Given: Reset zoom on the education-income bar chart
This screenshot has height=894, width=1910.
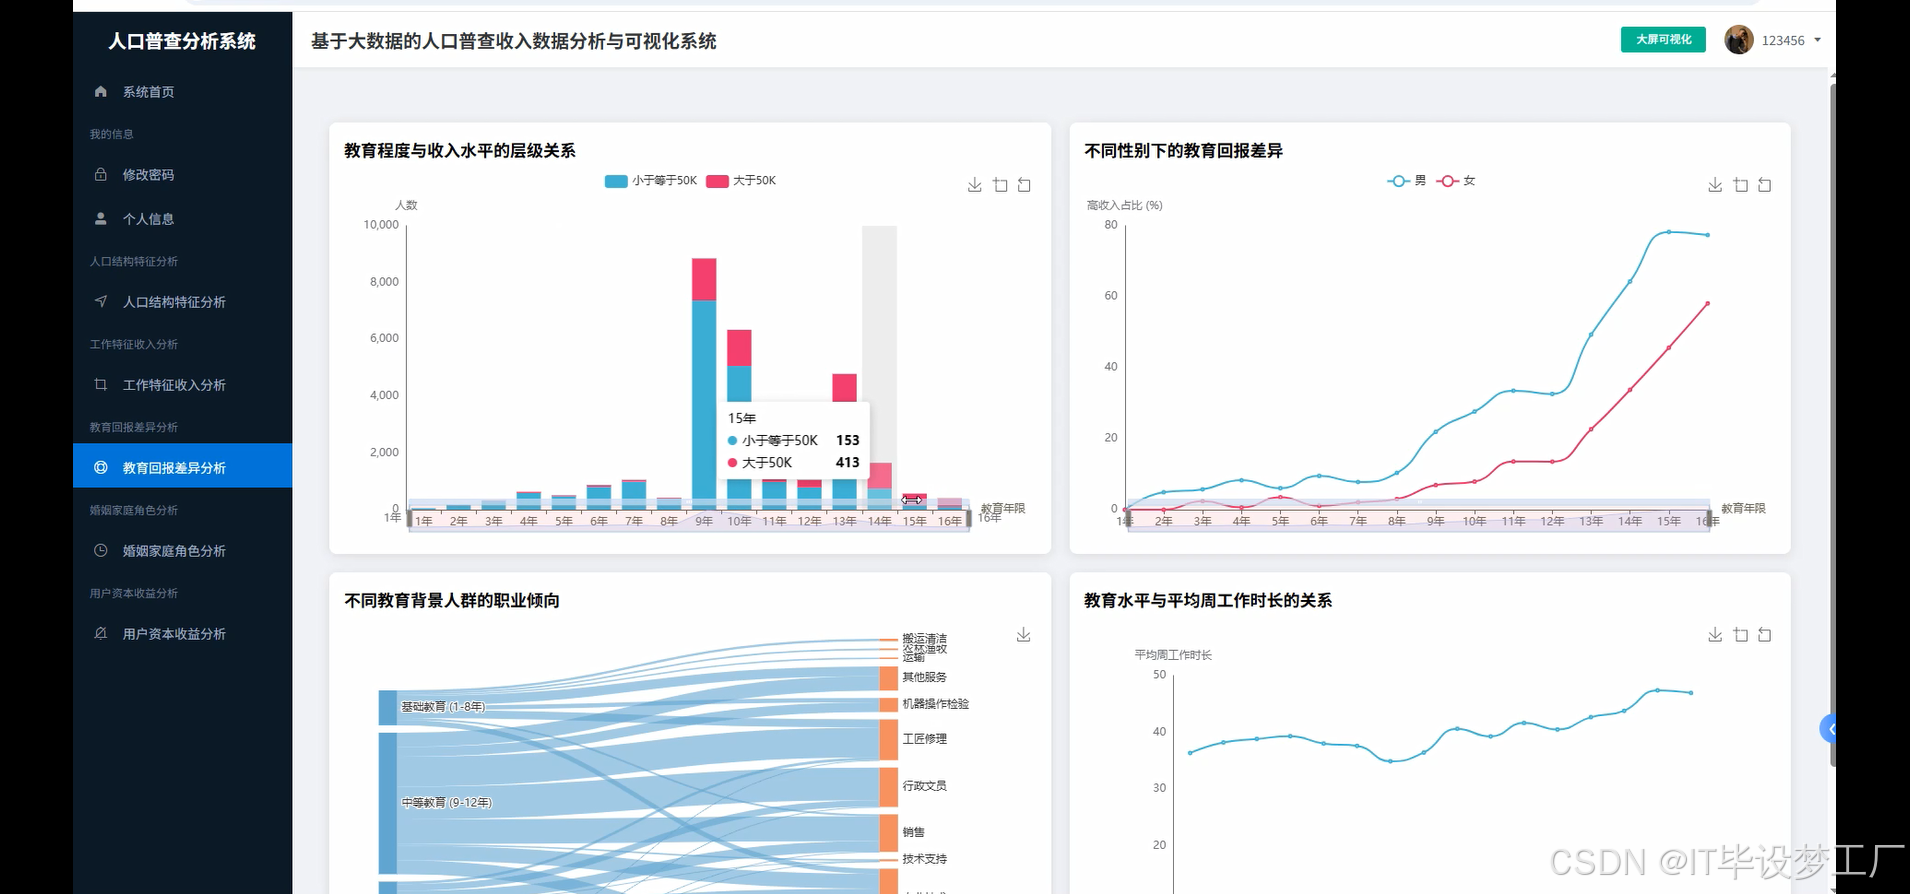Looking at the screenshot, I should pos(1024,185).
